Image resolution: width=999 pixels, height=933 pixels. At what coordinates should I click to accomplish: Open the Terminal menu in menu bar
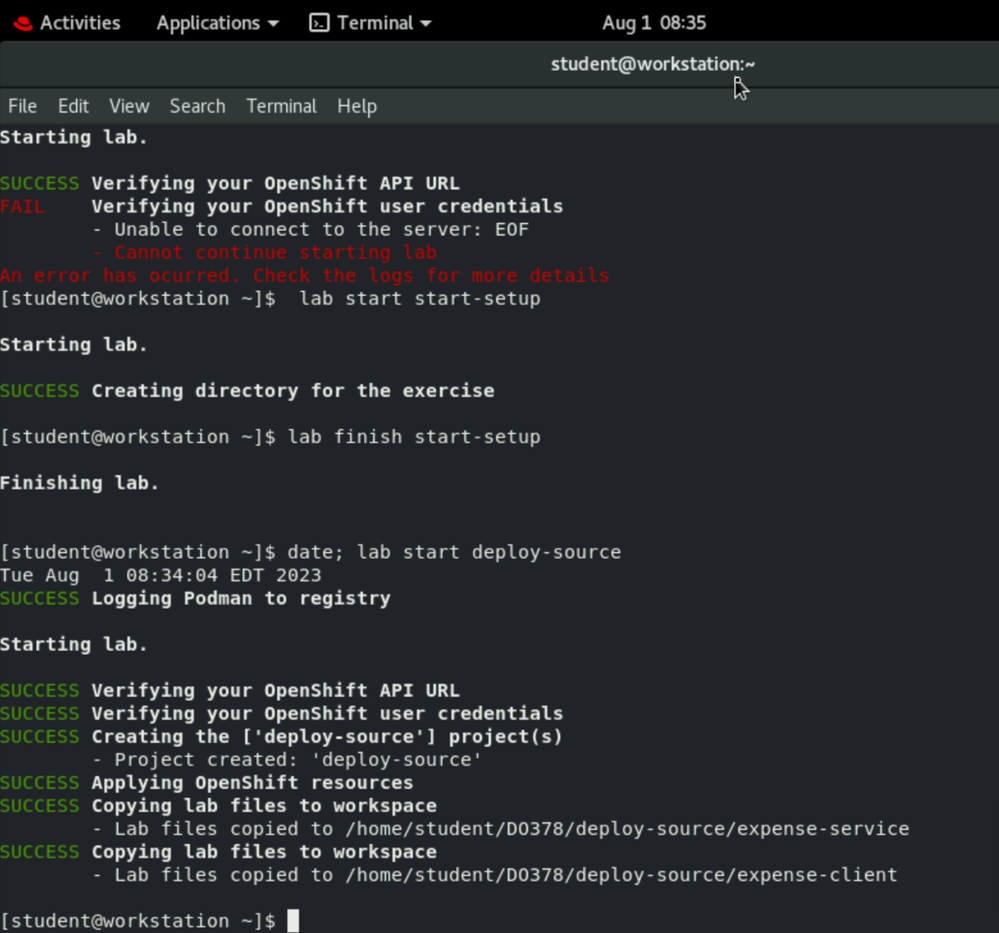pyautogui.click(x=281, y=106)
